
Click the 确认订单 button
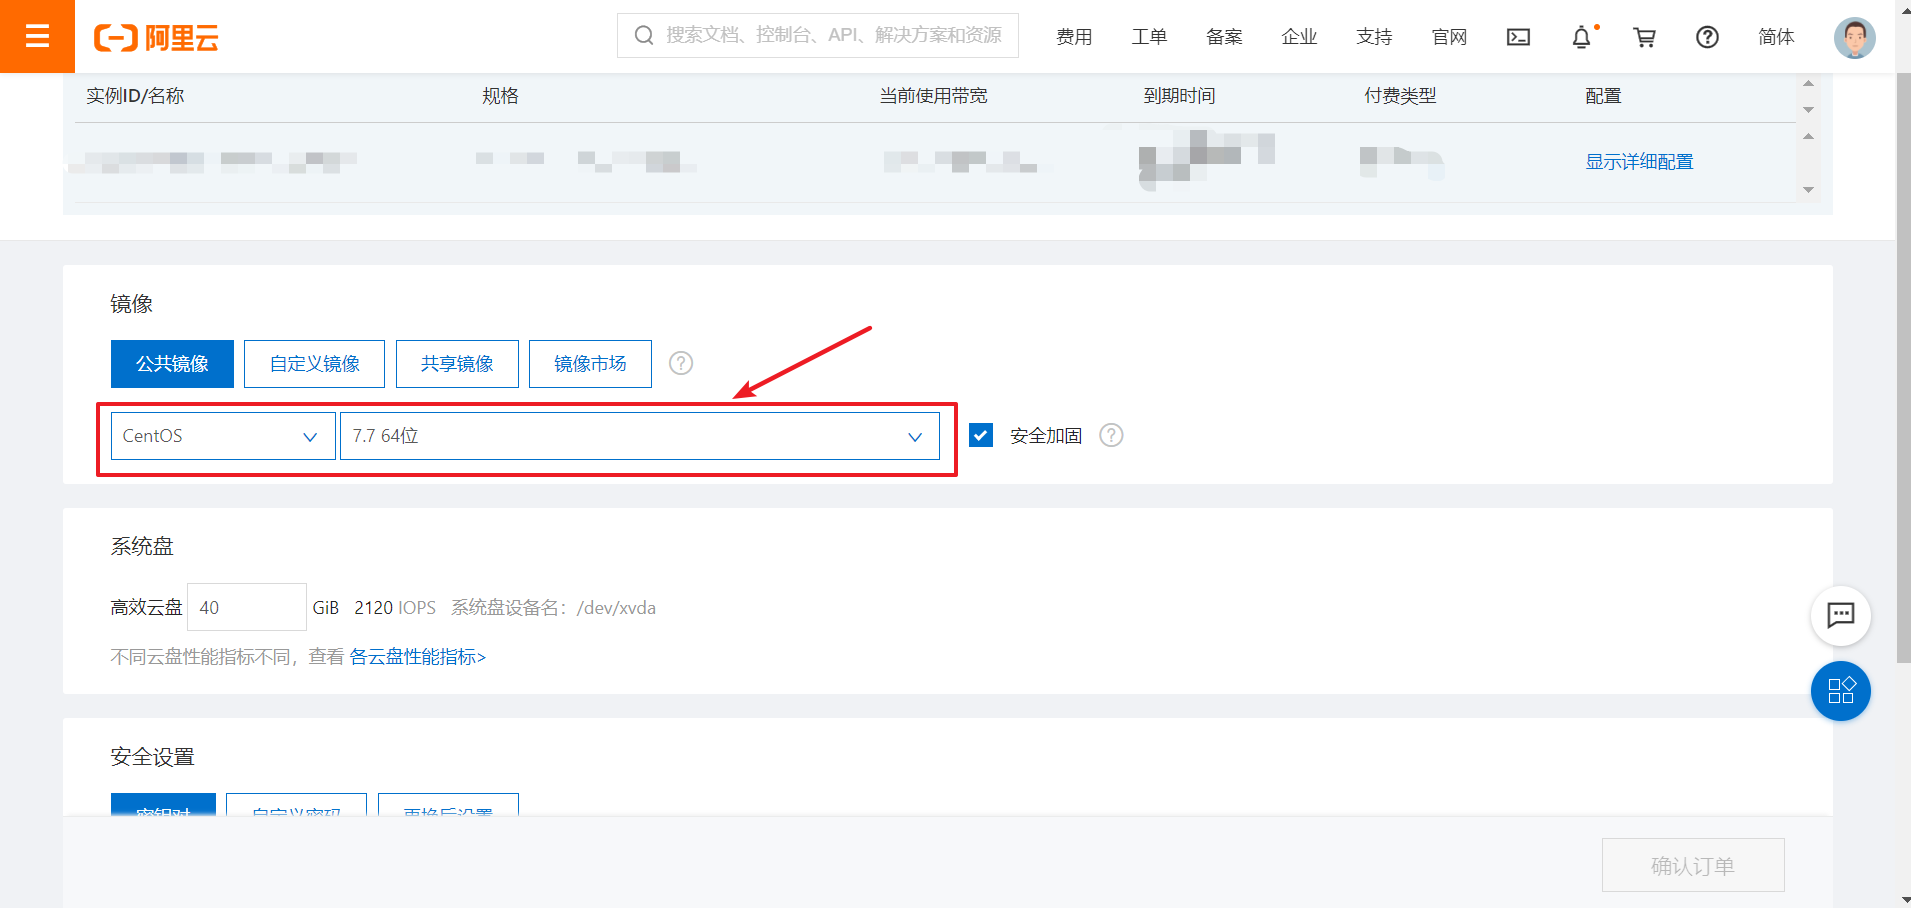1693,865
